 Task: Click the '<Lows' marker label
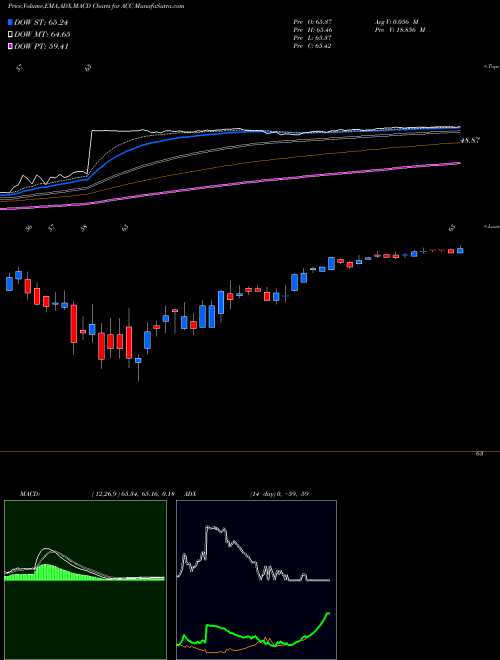pos(492,226)
